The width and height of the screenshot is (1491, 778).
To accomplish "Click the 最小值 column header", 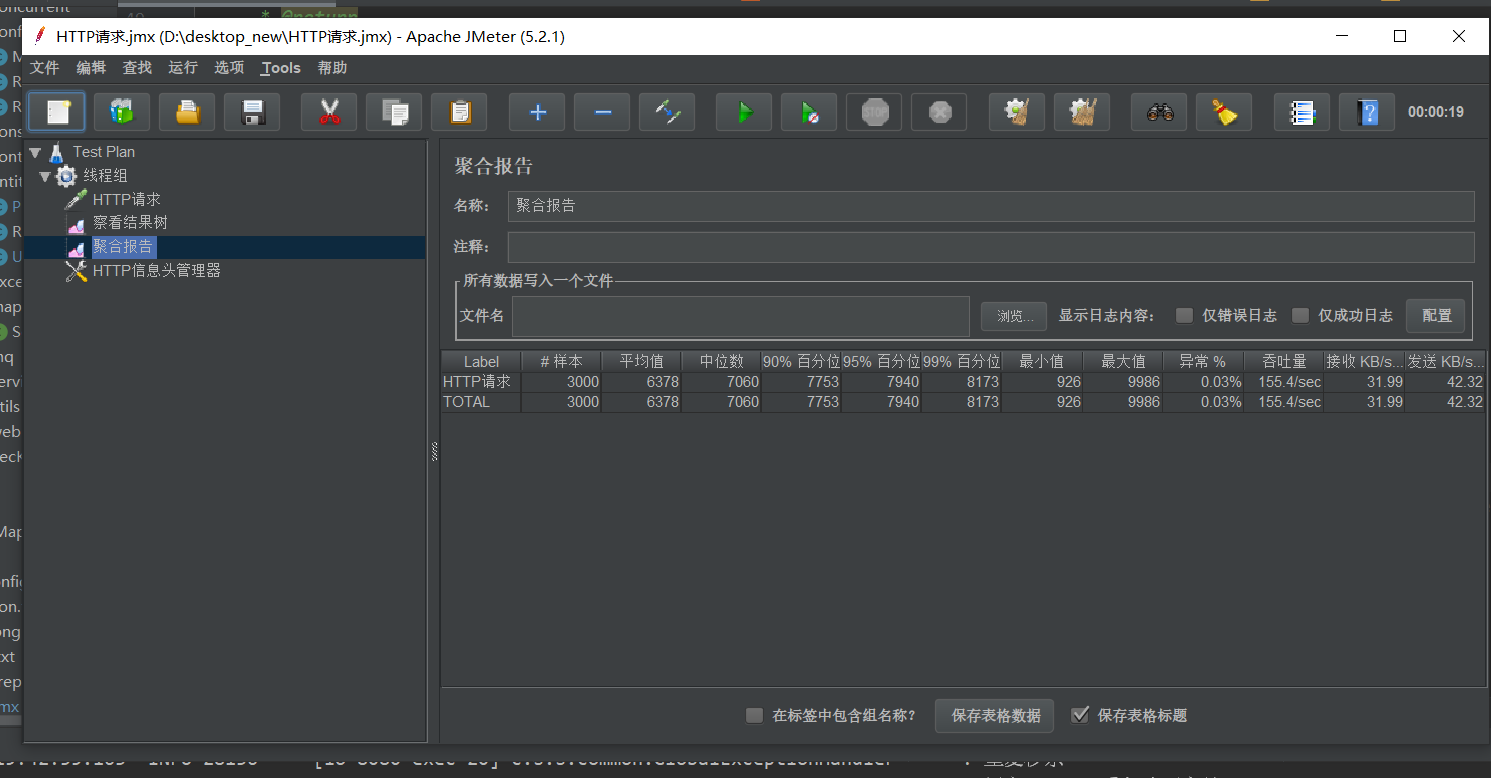I will tap(1041, 362).
